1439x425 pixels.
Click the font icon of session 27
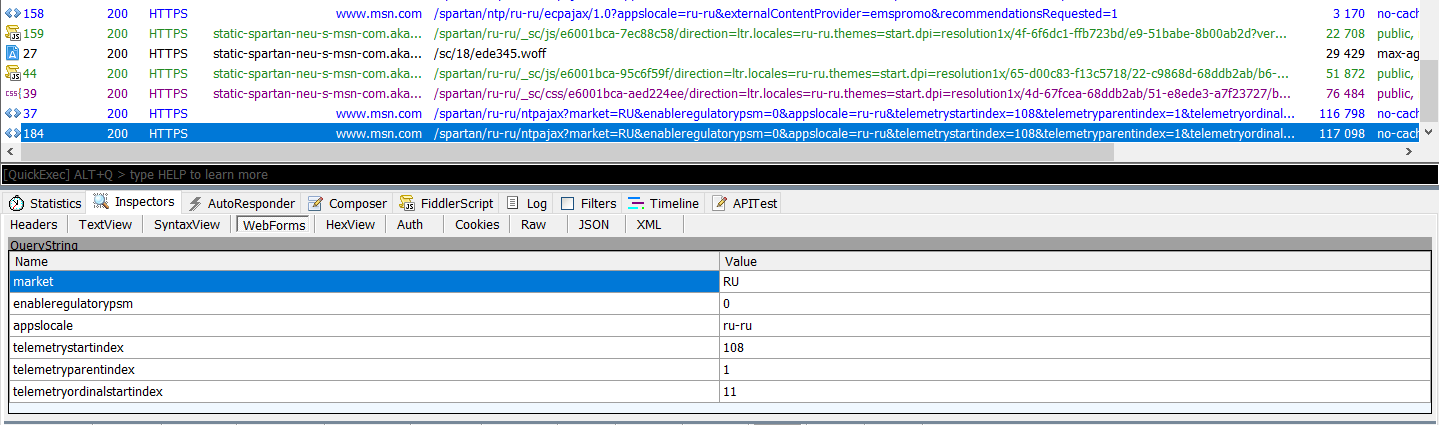coord(12,53)
